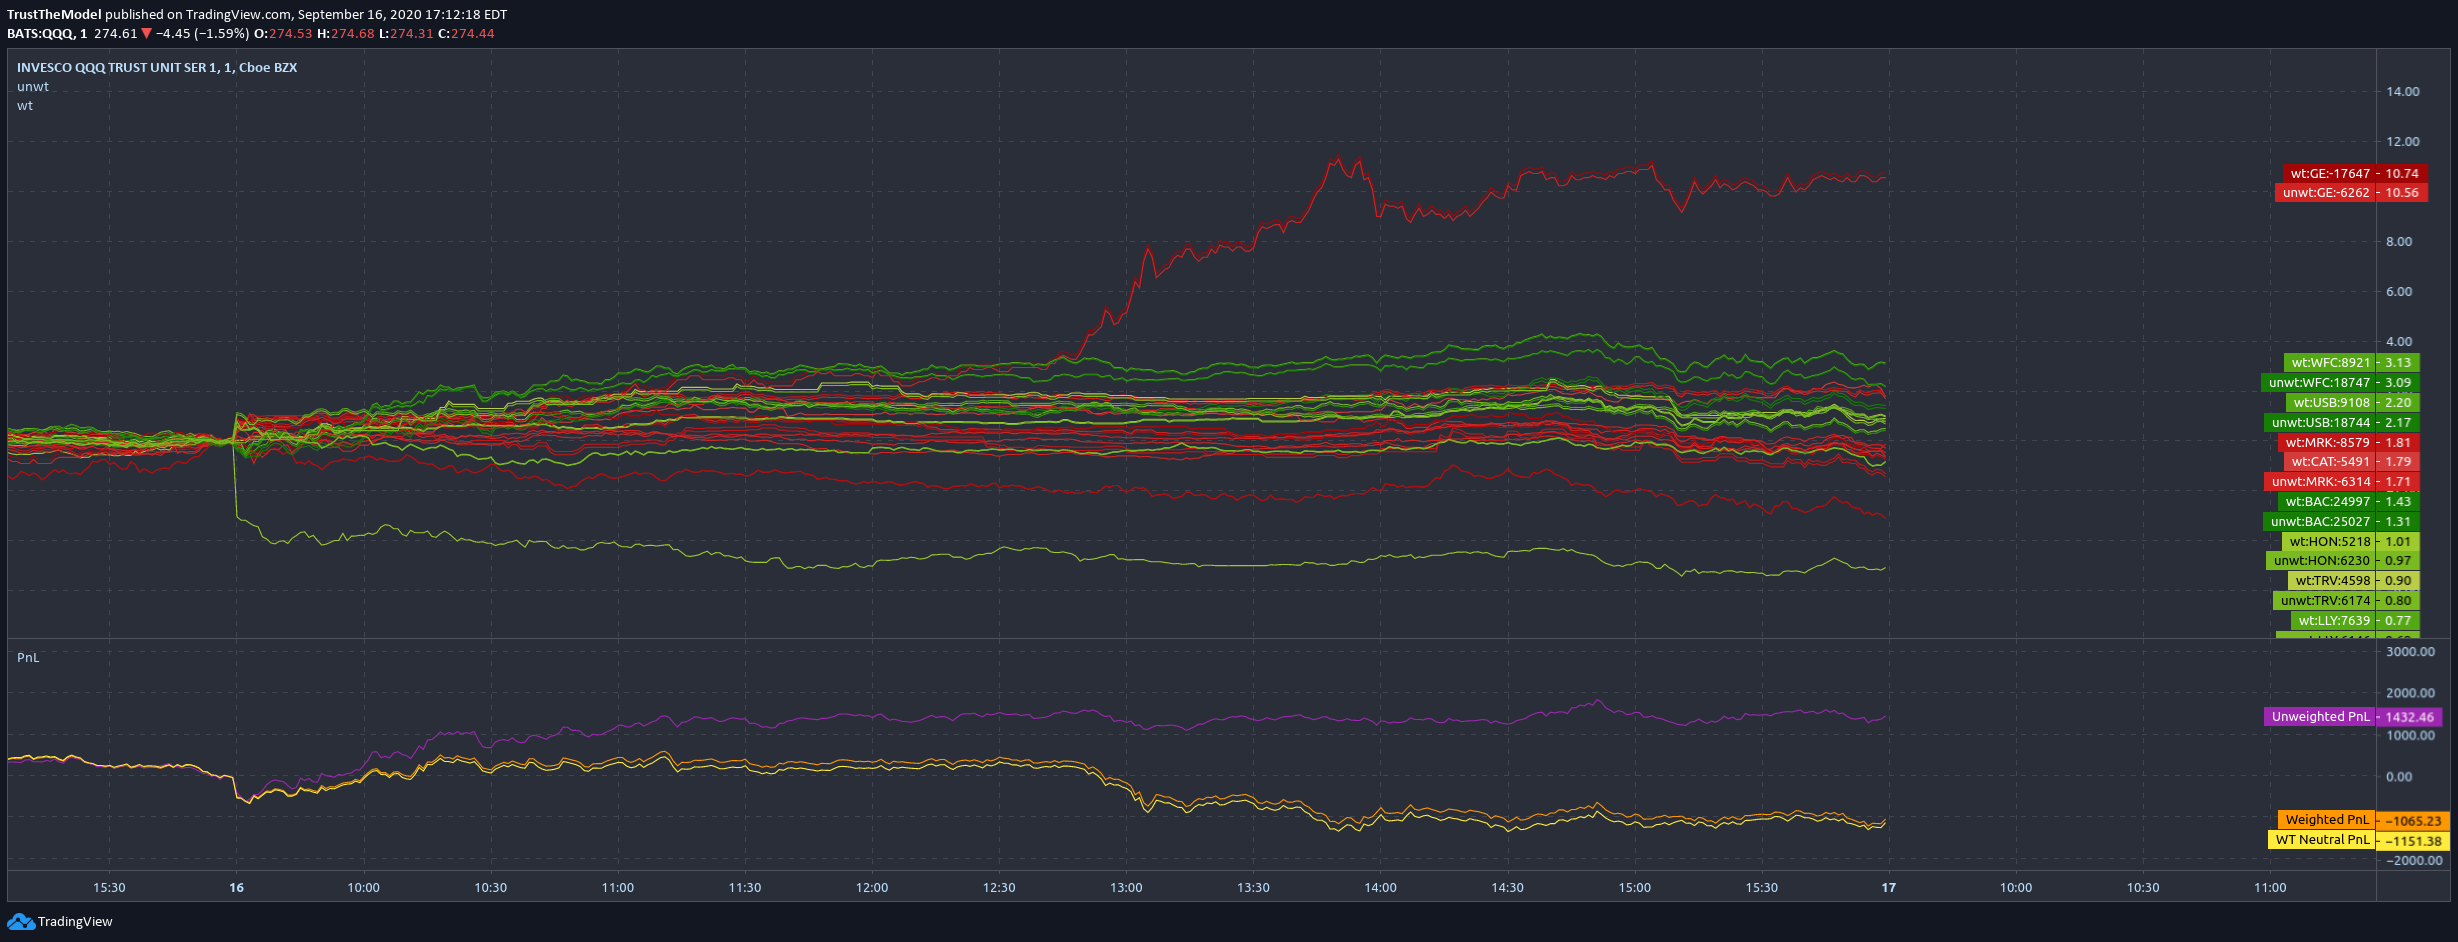The width and height of the screenshot is (2458, 942).
Task: Click the wt:HON:5218 price label
Action: tap(2329, 542)
